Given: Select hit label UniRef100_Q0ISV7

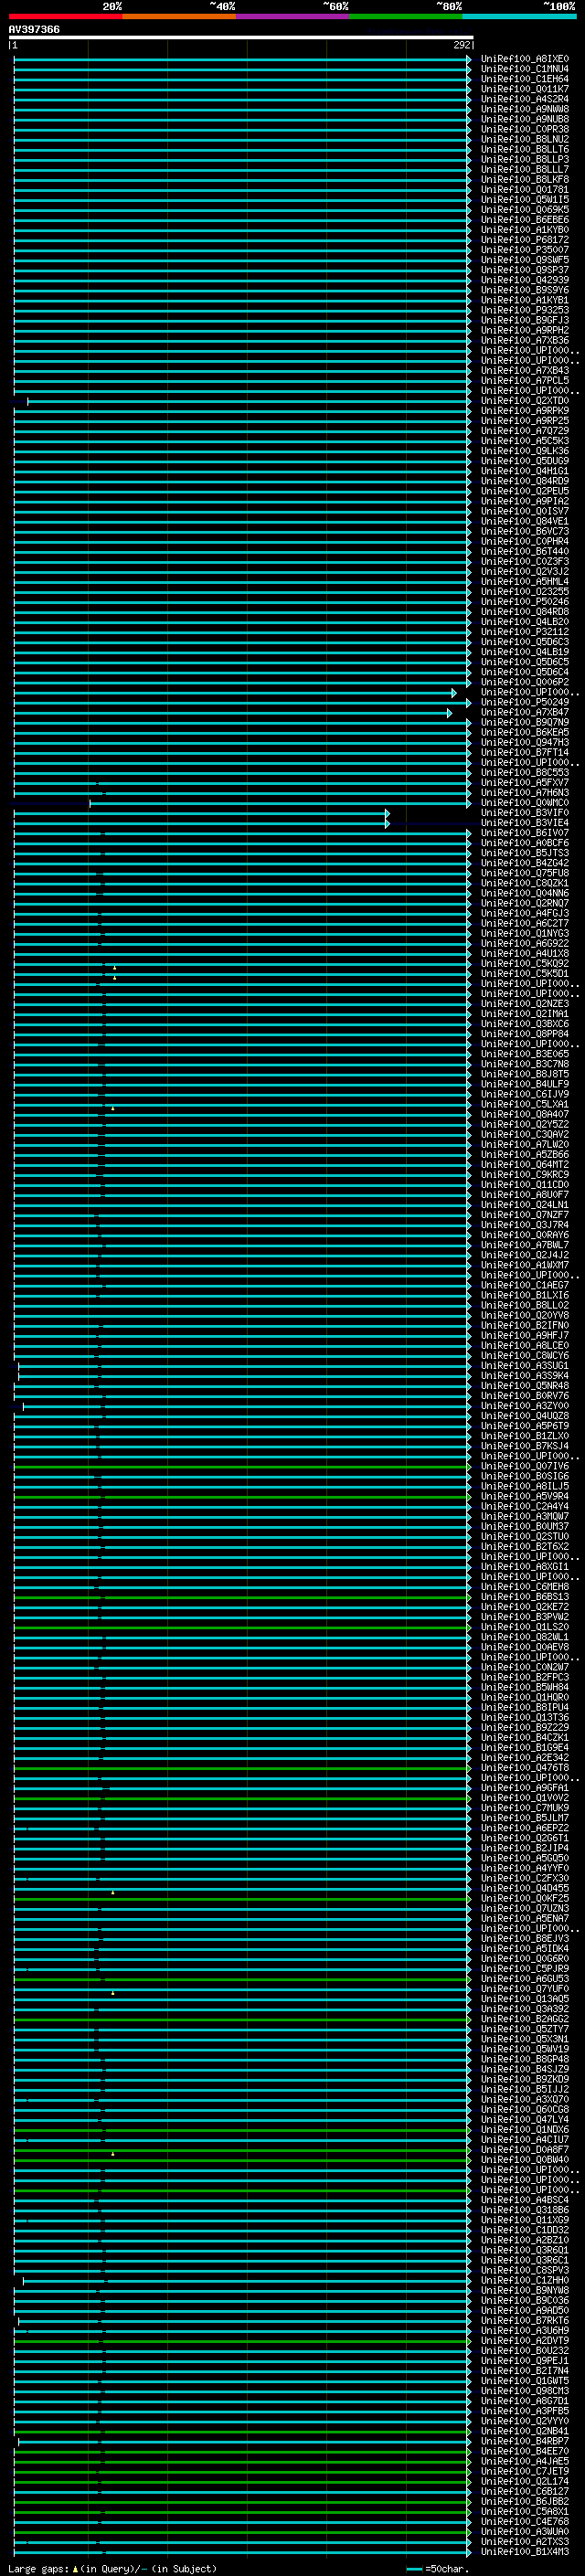Looking at the screenshot, I should point(524,511).
